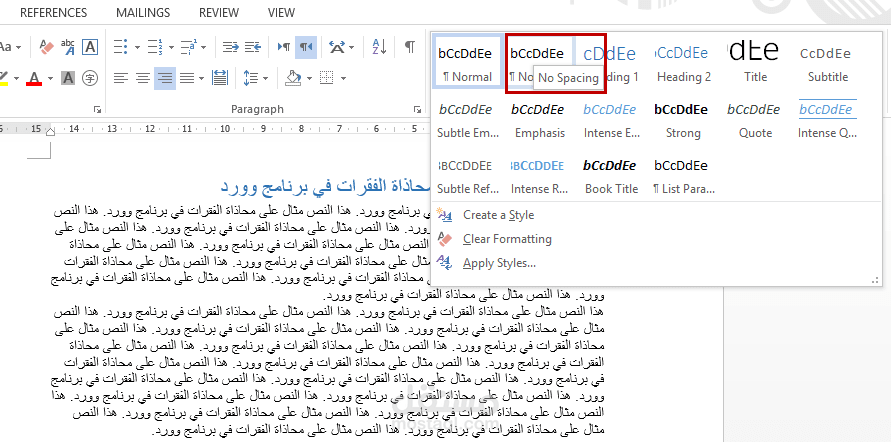Click the ruler right indent marker
Image resolution: width=891 pixels, height=442 pixels.
50,132
